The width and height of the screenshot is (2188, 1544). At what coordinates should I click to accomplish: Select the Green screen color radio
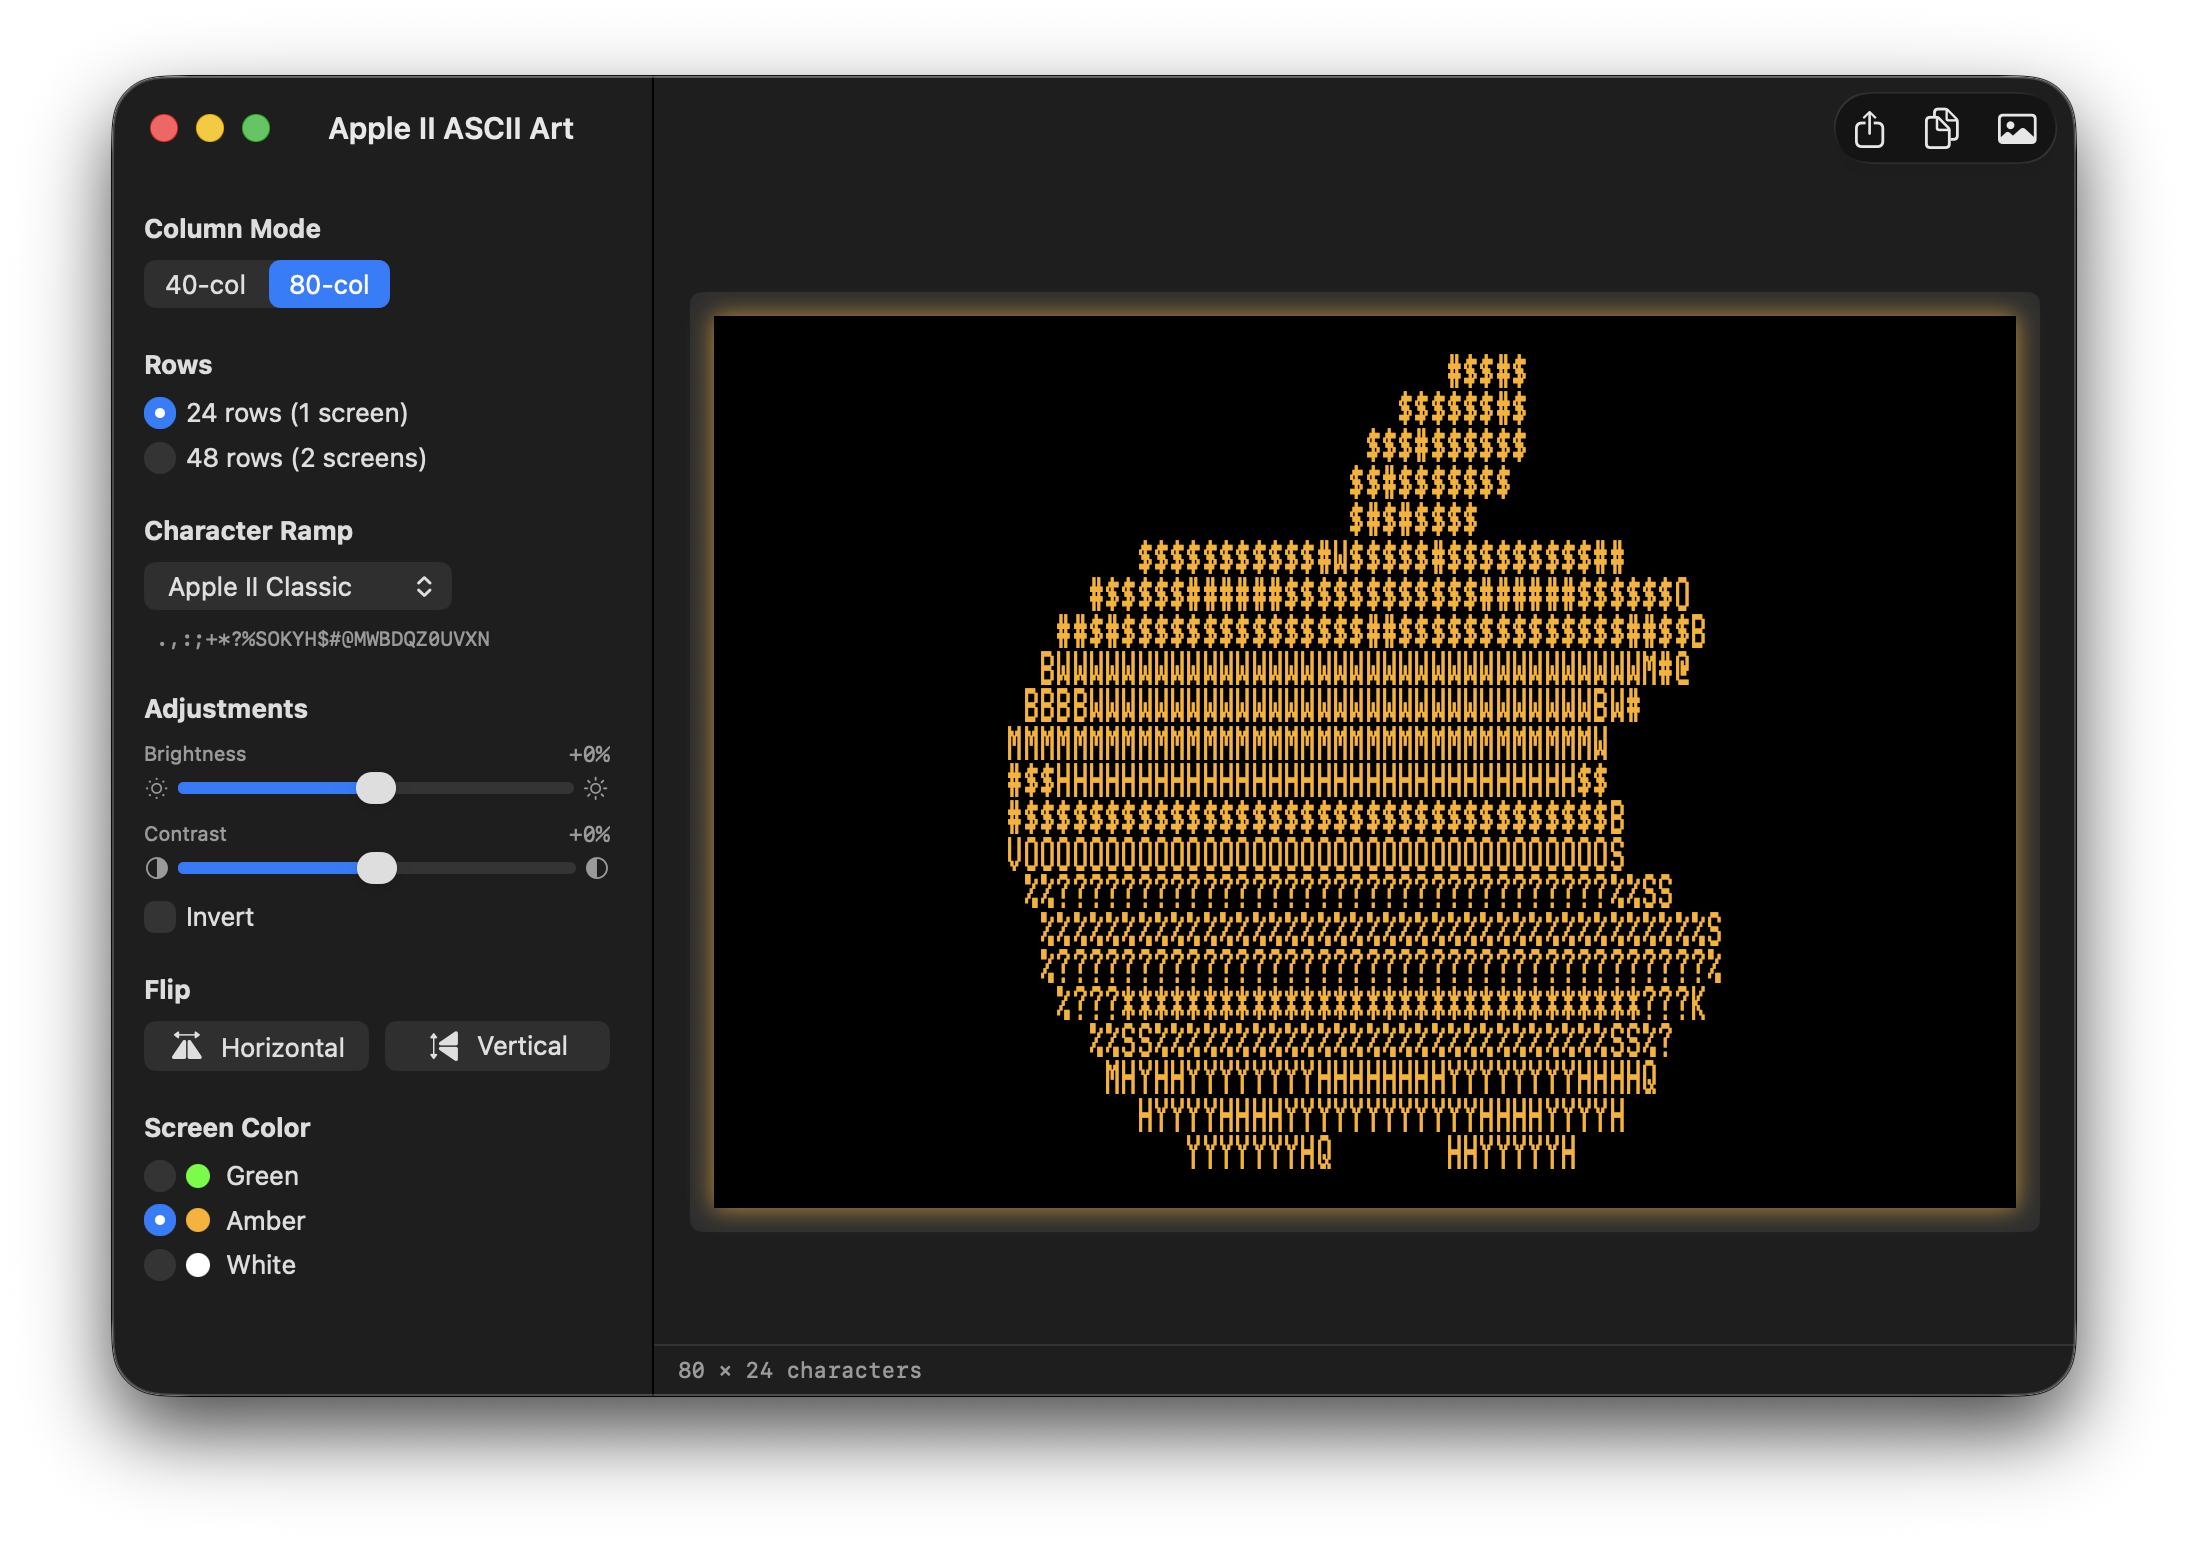click(160, 1176)
